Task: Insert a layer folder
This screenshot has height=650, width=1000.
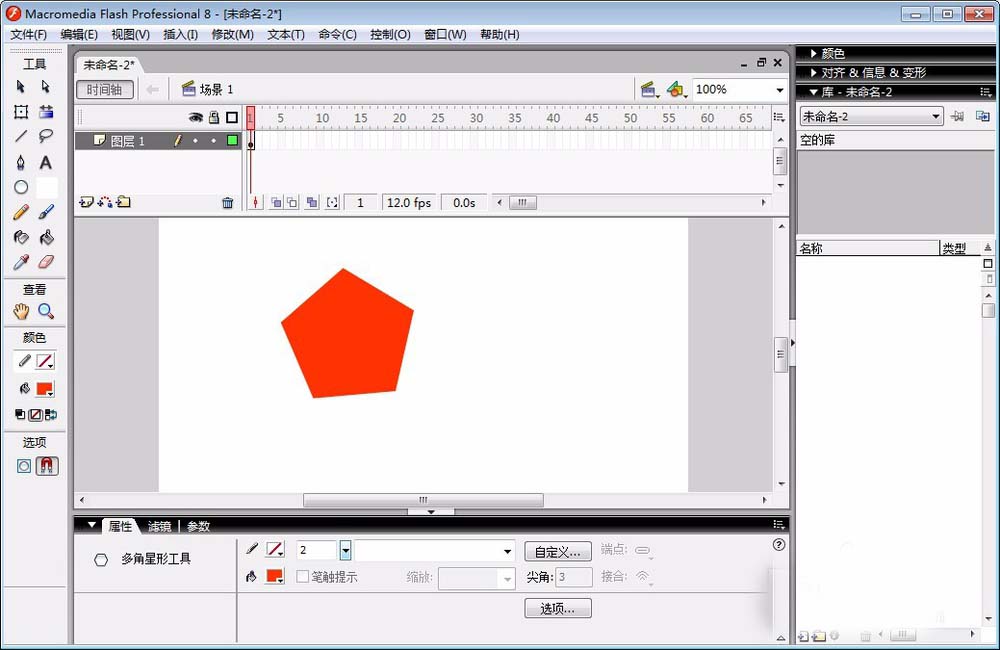Action: (x=124, y=202)
